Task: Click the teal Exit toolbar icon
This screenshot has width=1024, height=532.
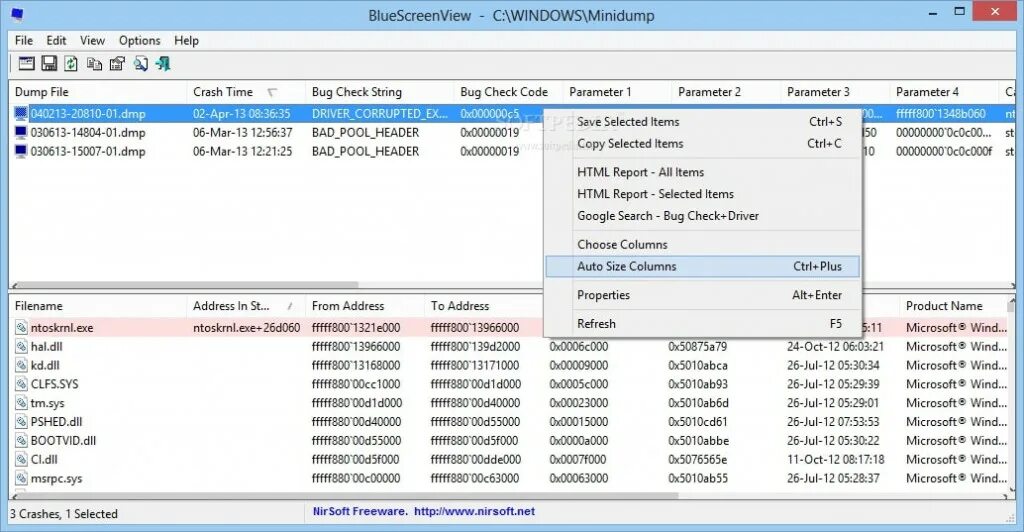Action: tap(163, 63)
